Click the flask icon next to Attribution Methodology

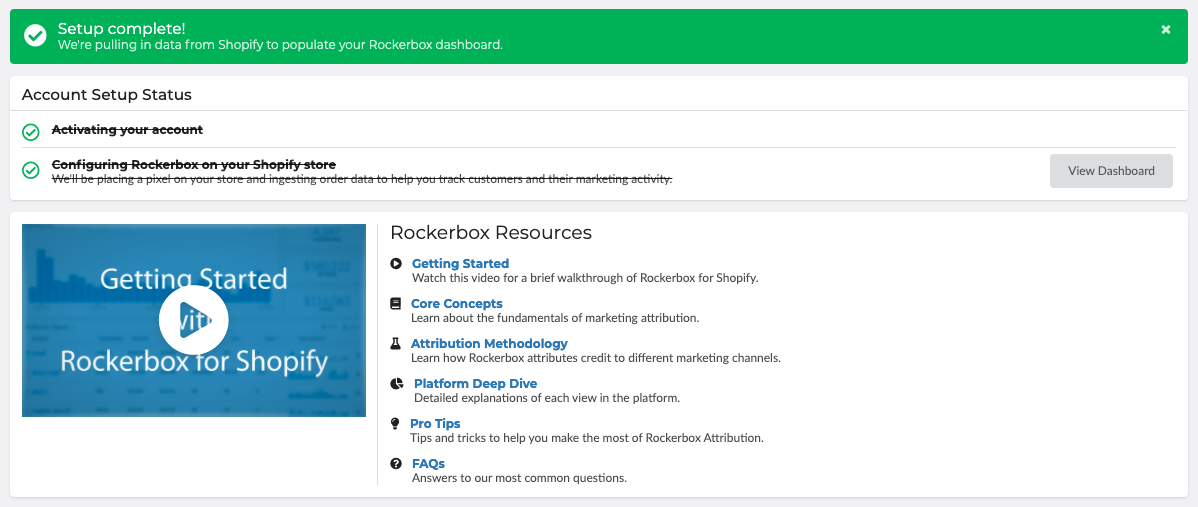(395, 344)
